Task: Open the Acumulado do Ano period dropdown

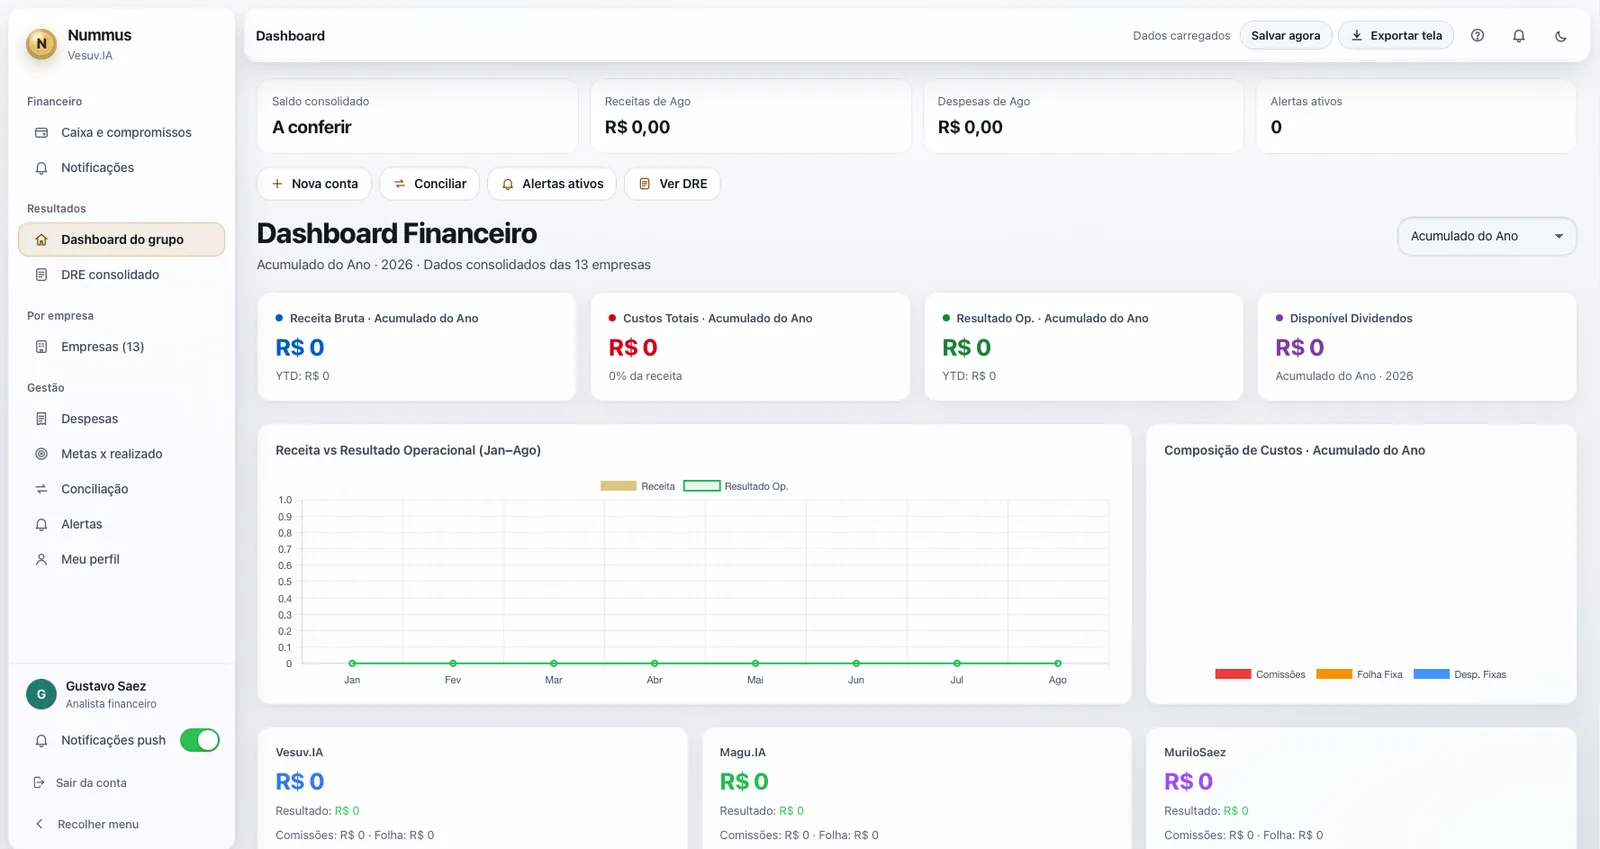Action: [1486, 236]
